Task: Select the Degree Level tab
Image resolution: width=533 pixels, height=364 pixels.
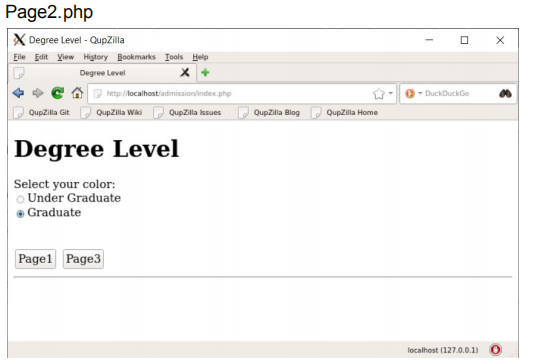Action: pyautogui.click(x=102, y=73)
